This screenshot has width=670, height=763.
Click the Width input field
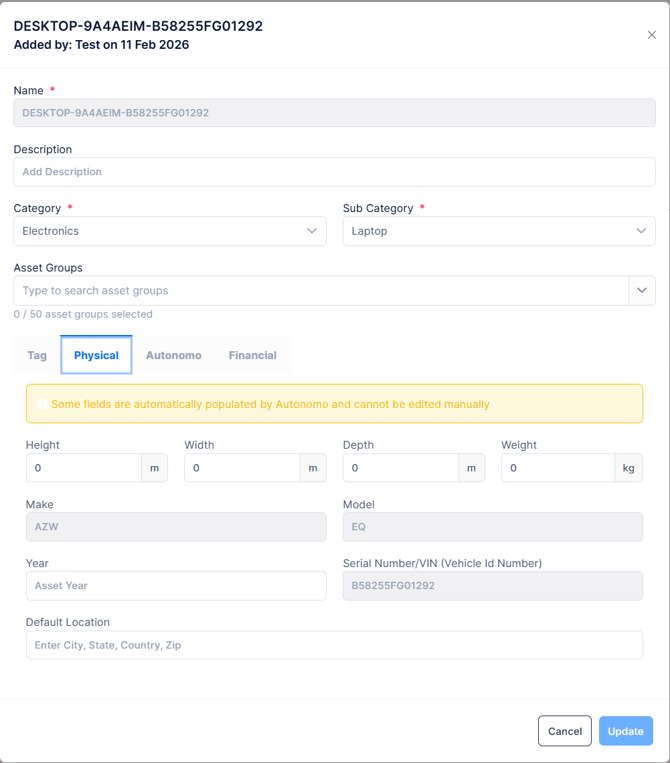coord(242,468)
